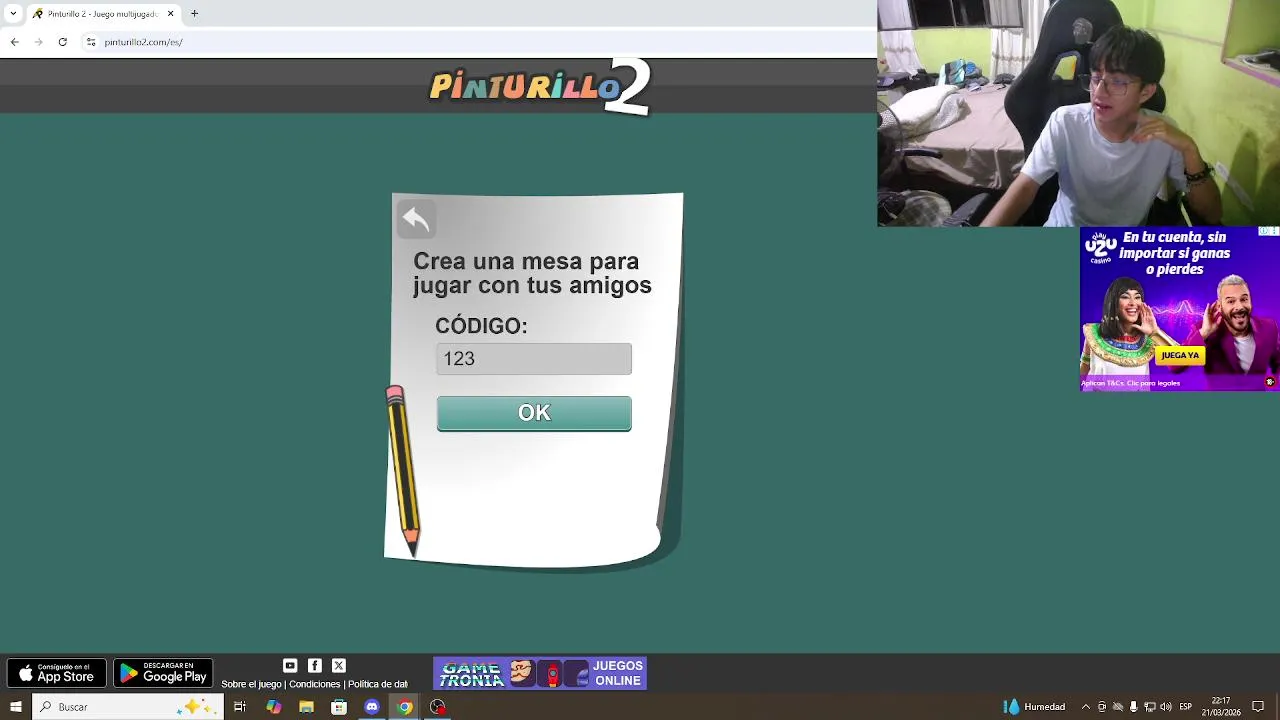The height and width of the screenshot is (720, 1280).
Task: Open the 'Sobre el juego' link
Action: coord(251,684)
